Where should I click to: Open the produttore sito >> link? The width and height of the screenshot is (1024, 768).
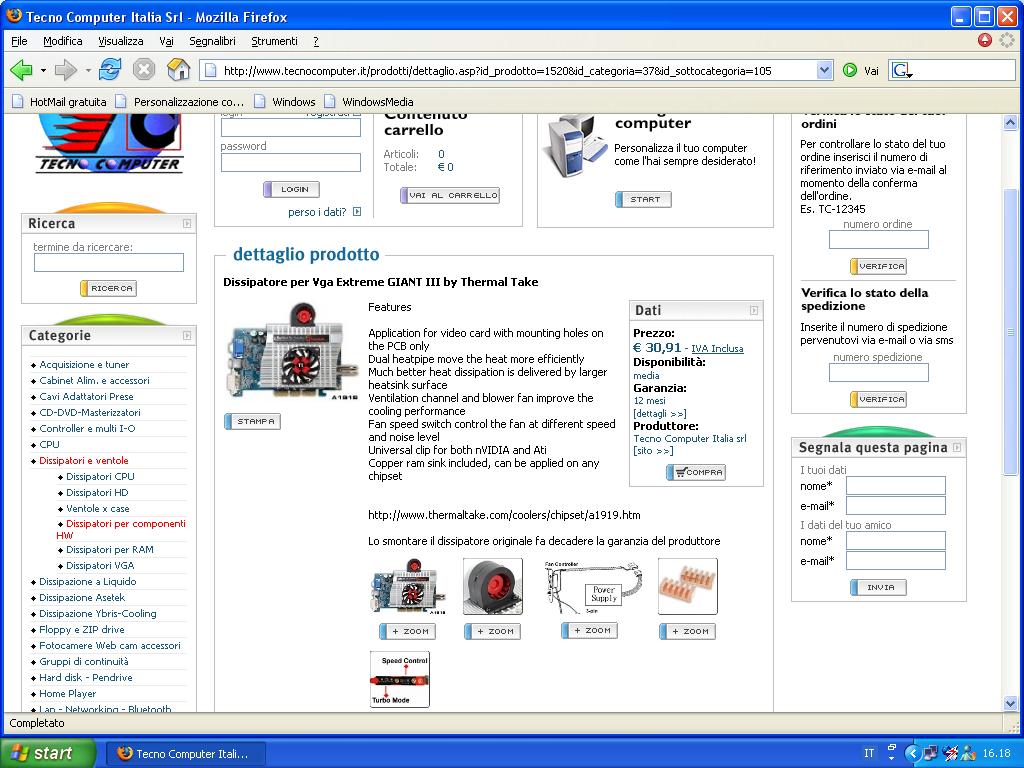pos(653,451)
